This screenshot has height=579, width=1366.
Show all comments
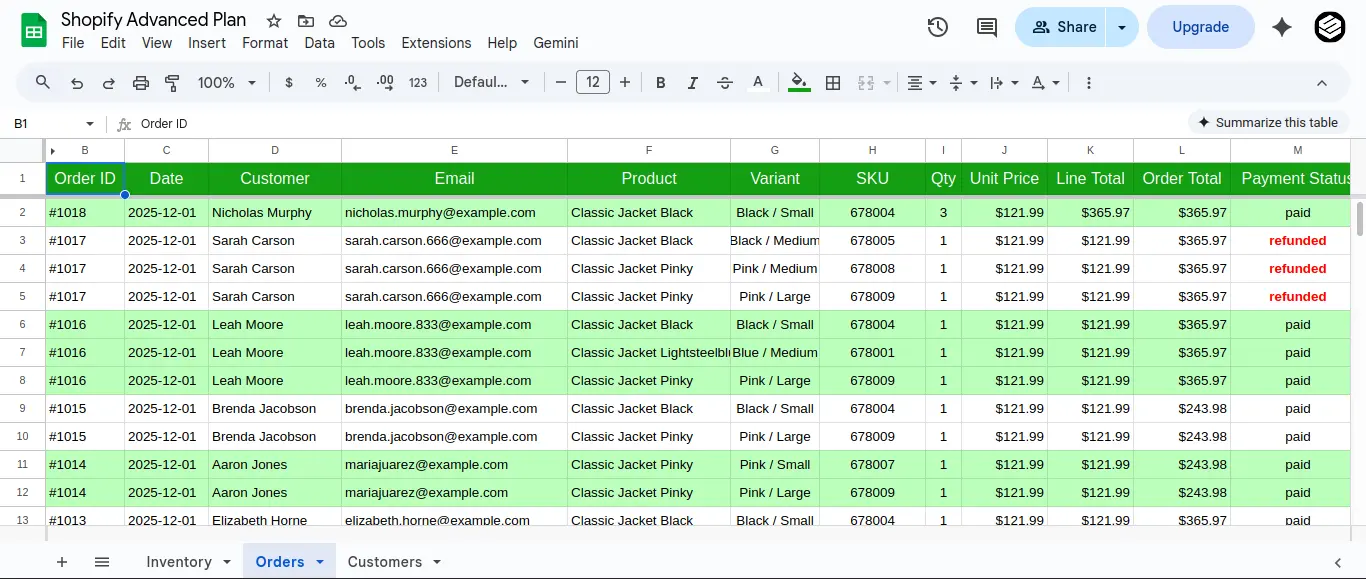pos(986,27)
